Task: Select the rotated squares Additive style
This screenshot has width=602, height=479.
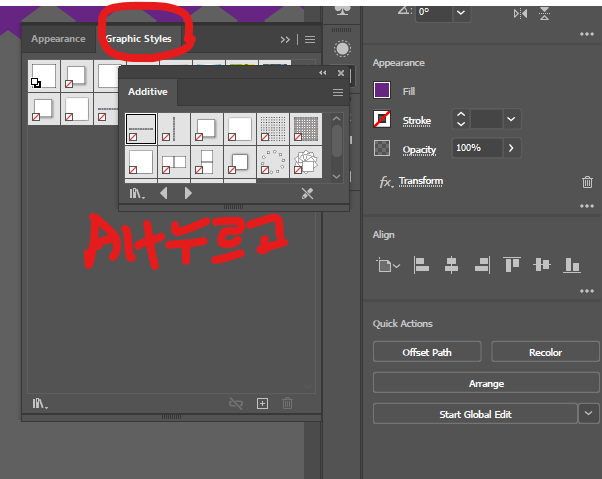Action: (306, 162)
